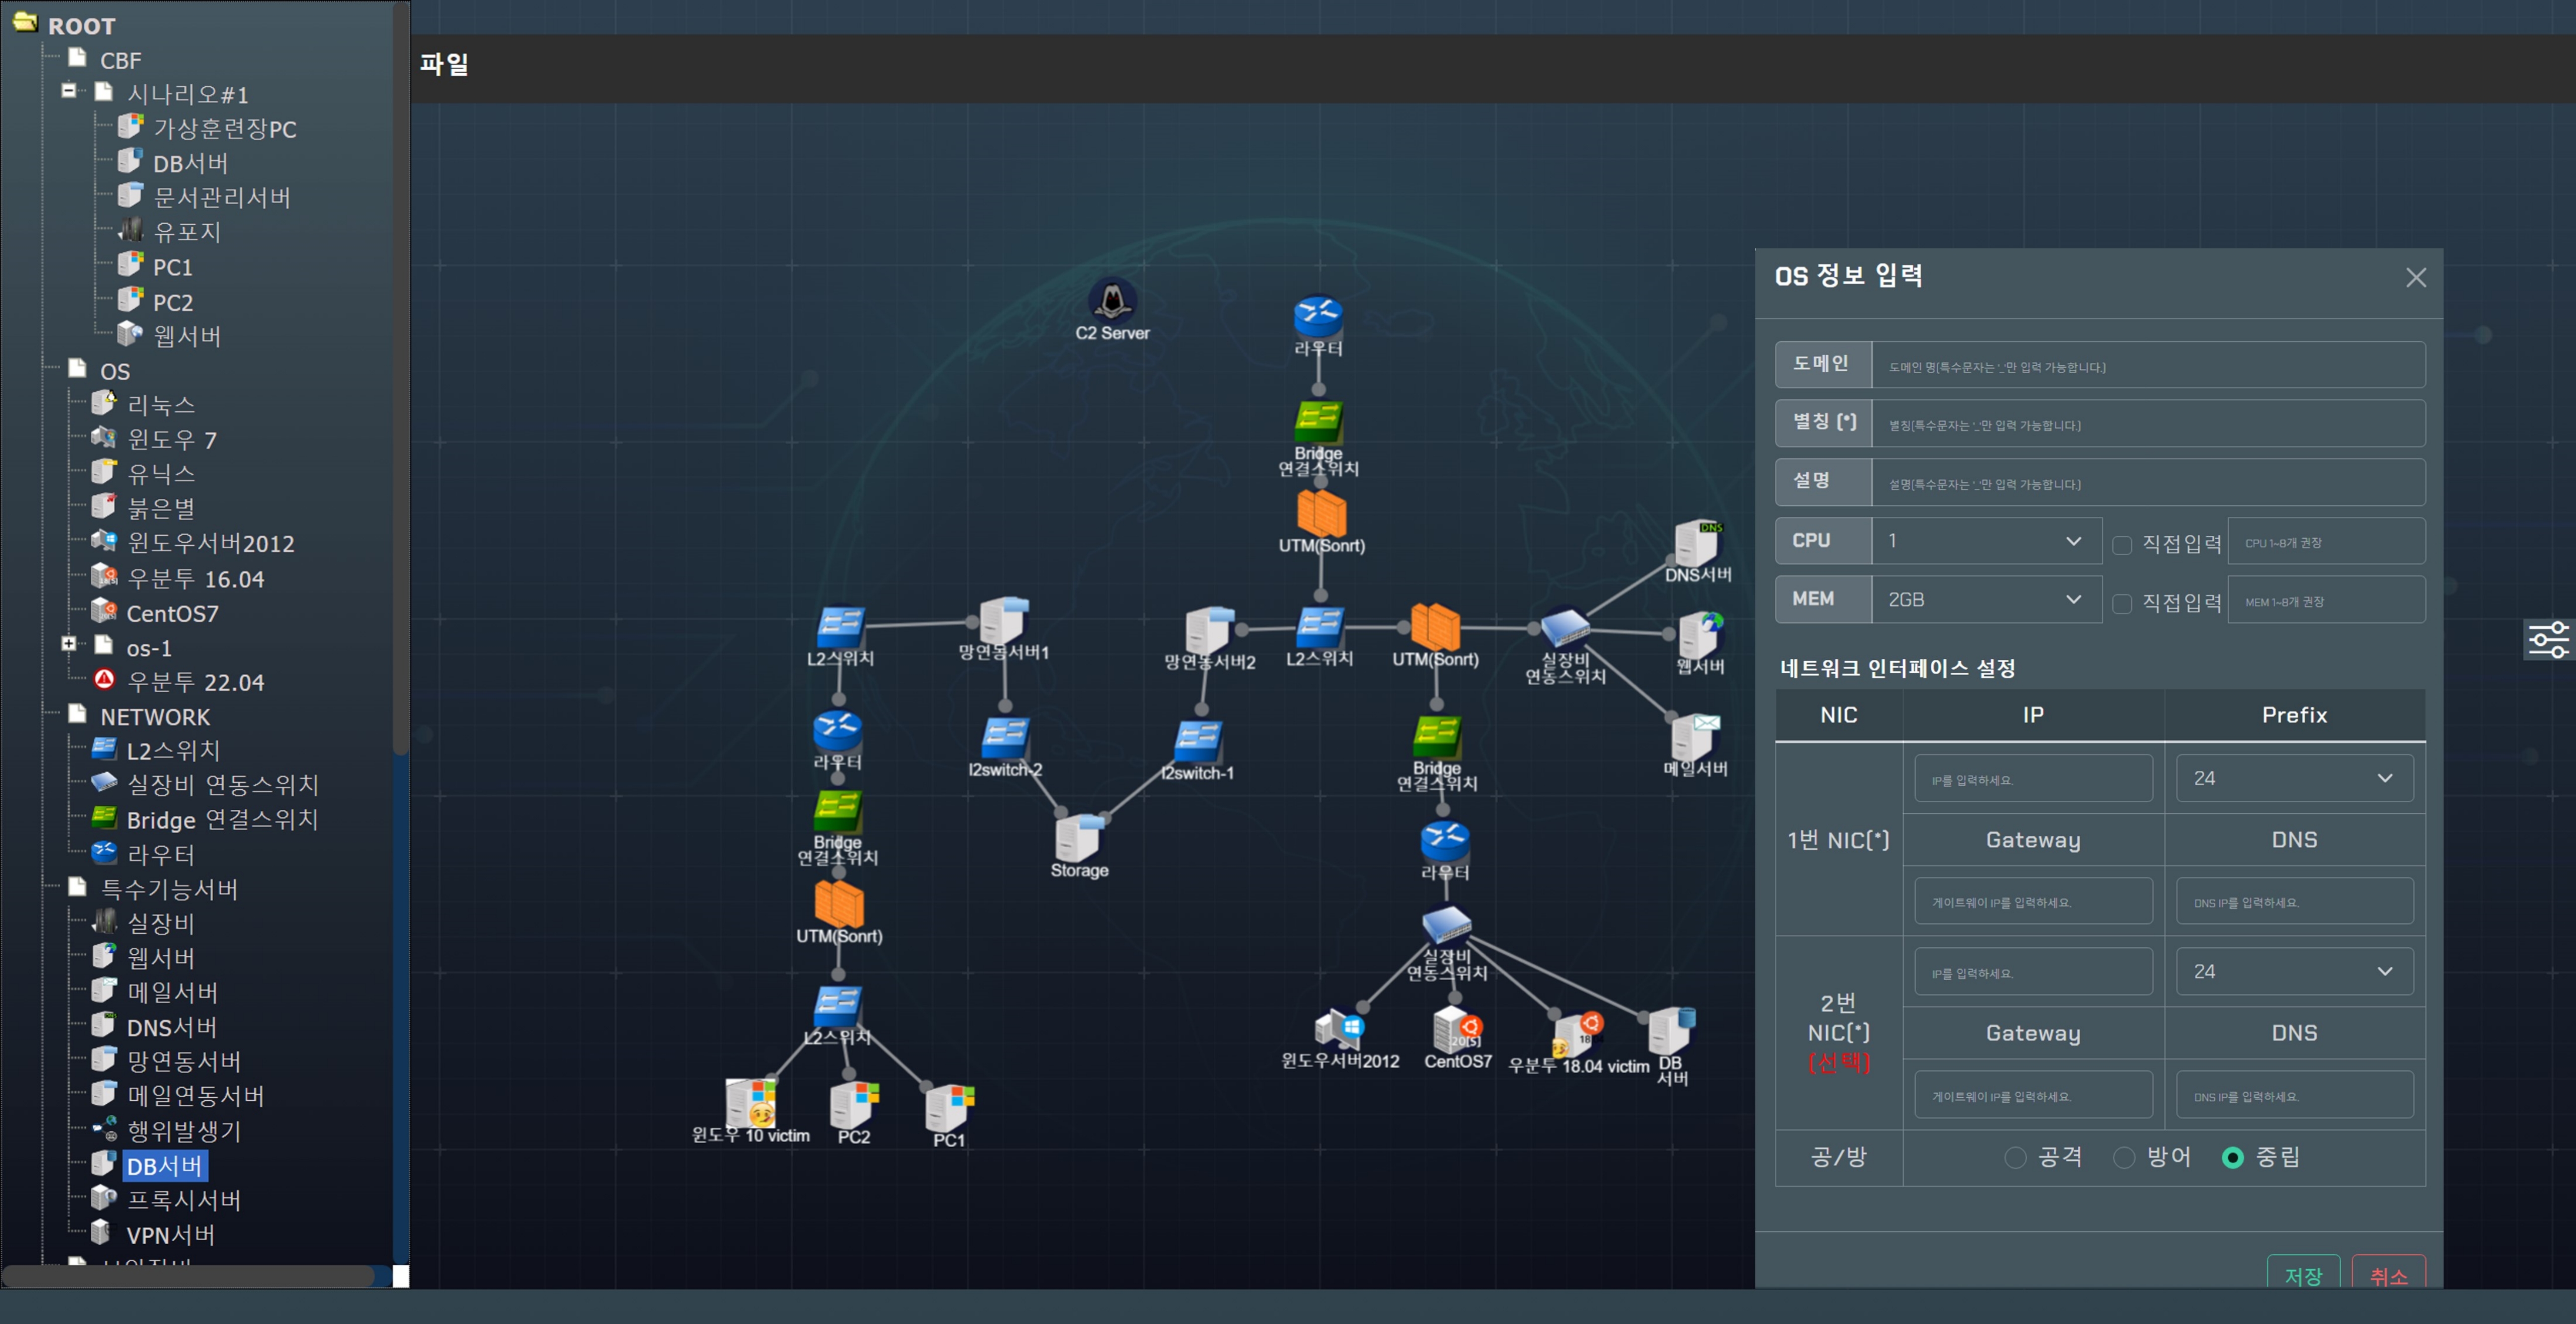Select the 메일서버 node on the canvas

(1694, 738)
